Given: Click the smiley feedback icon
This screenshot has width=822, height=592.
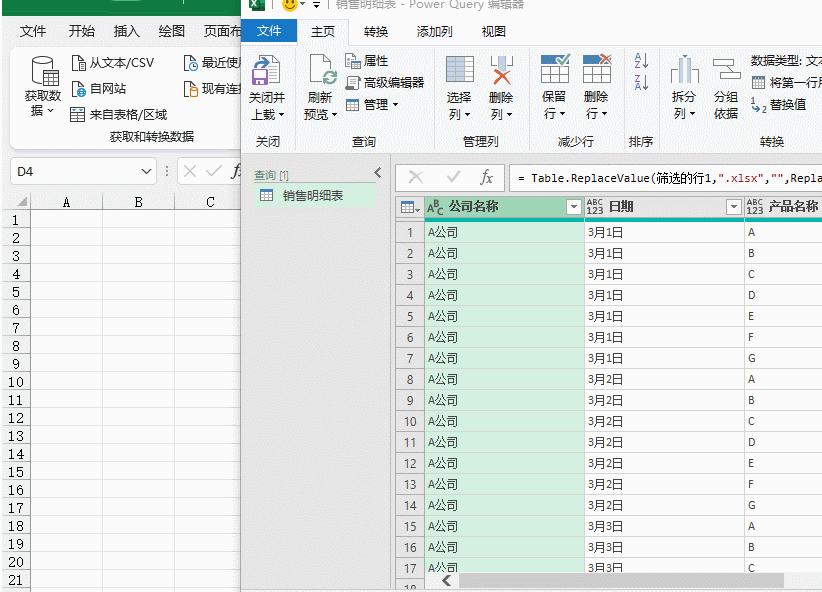Looking at the screenshot, I should tap(289, 5).
